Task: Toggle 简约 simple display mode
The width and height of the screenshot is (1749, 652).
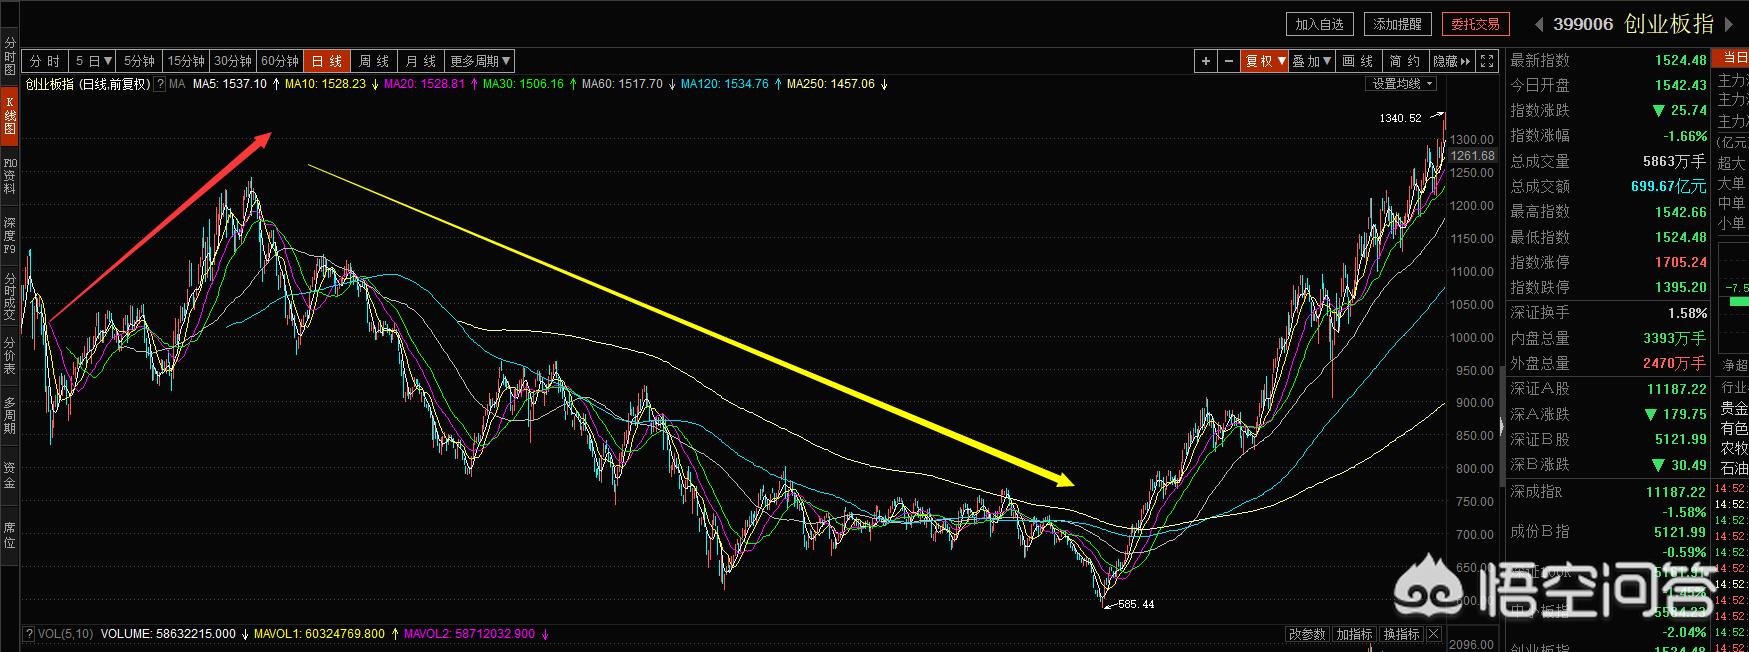Action: pos(1405,61)
